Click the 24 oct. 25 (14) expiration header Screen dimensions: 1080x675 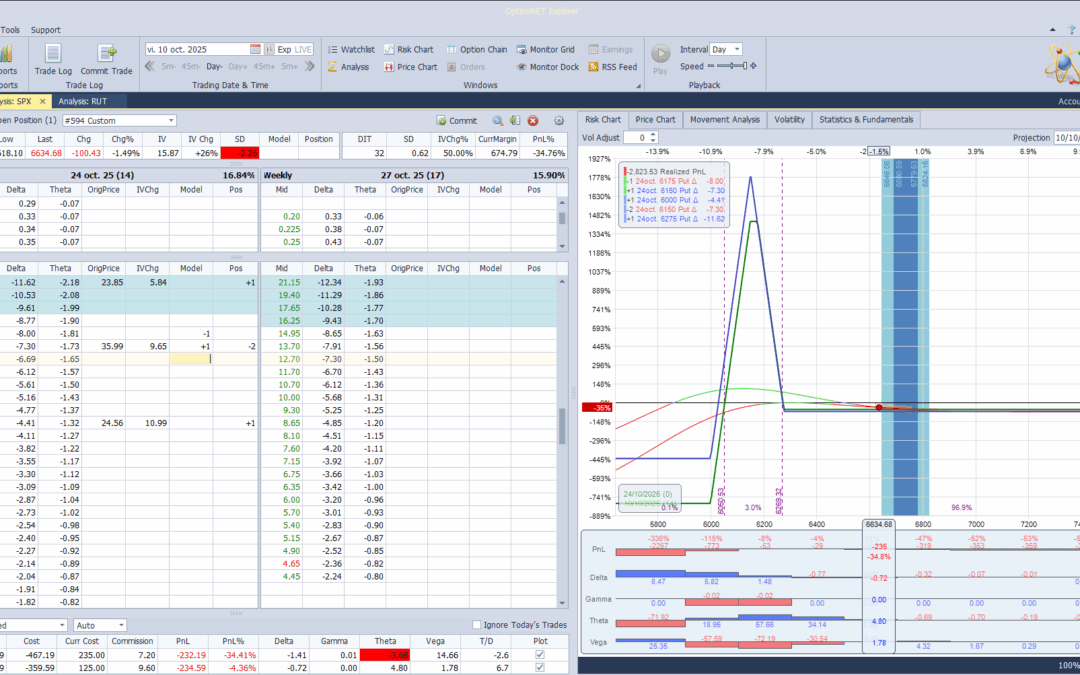tap(102, 176)
